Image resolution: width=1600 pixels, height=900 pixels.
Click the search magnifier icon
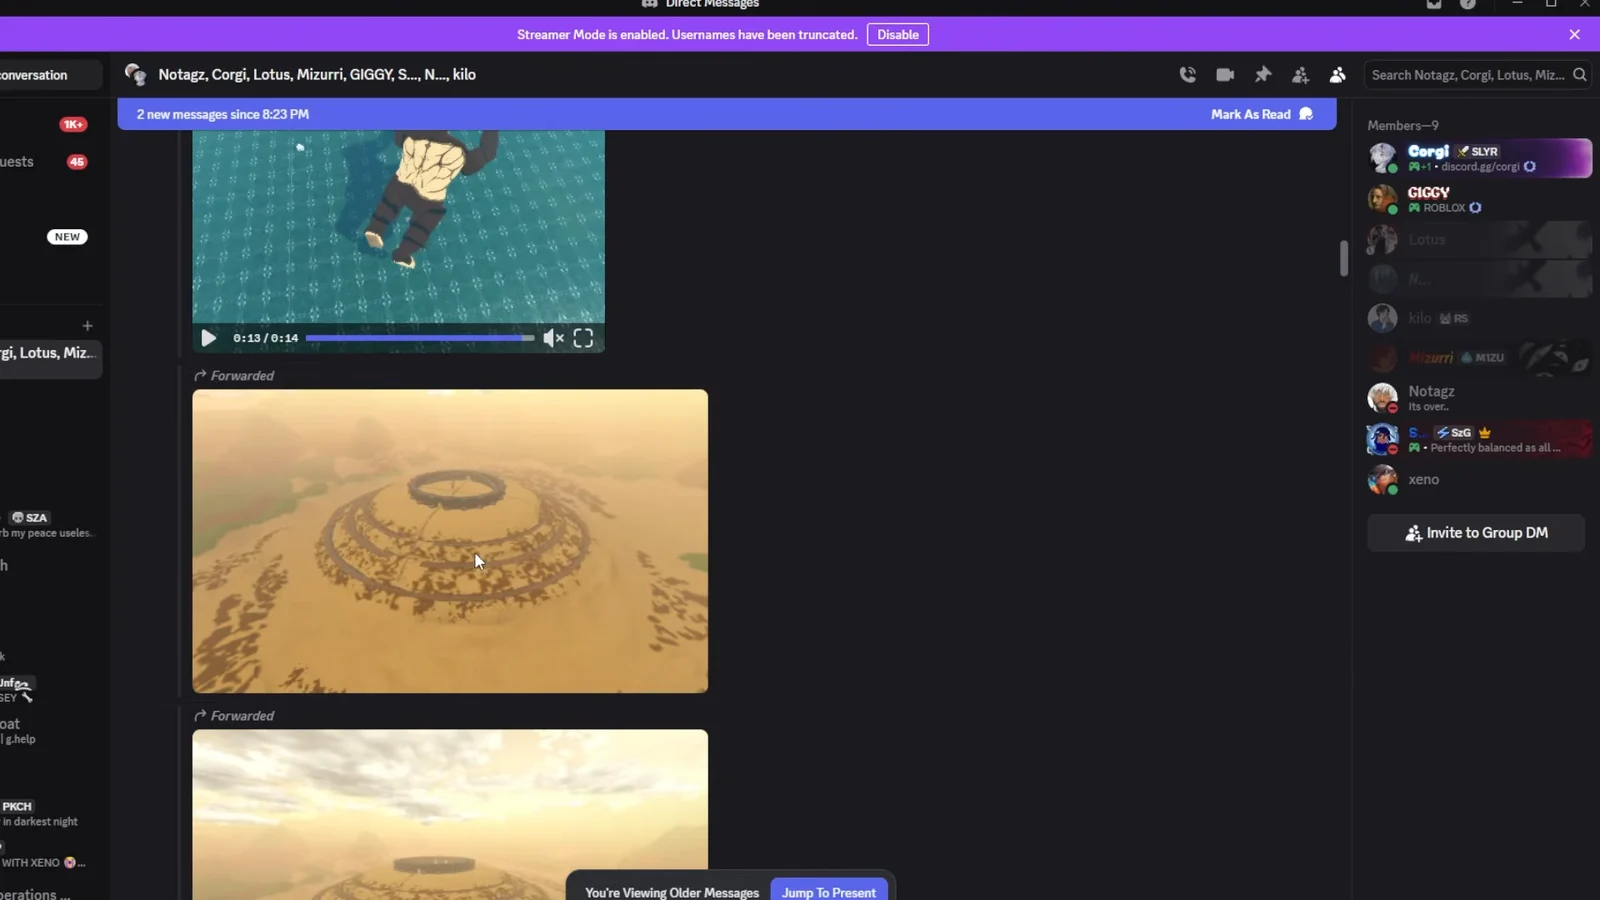point(1580,75)
